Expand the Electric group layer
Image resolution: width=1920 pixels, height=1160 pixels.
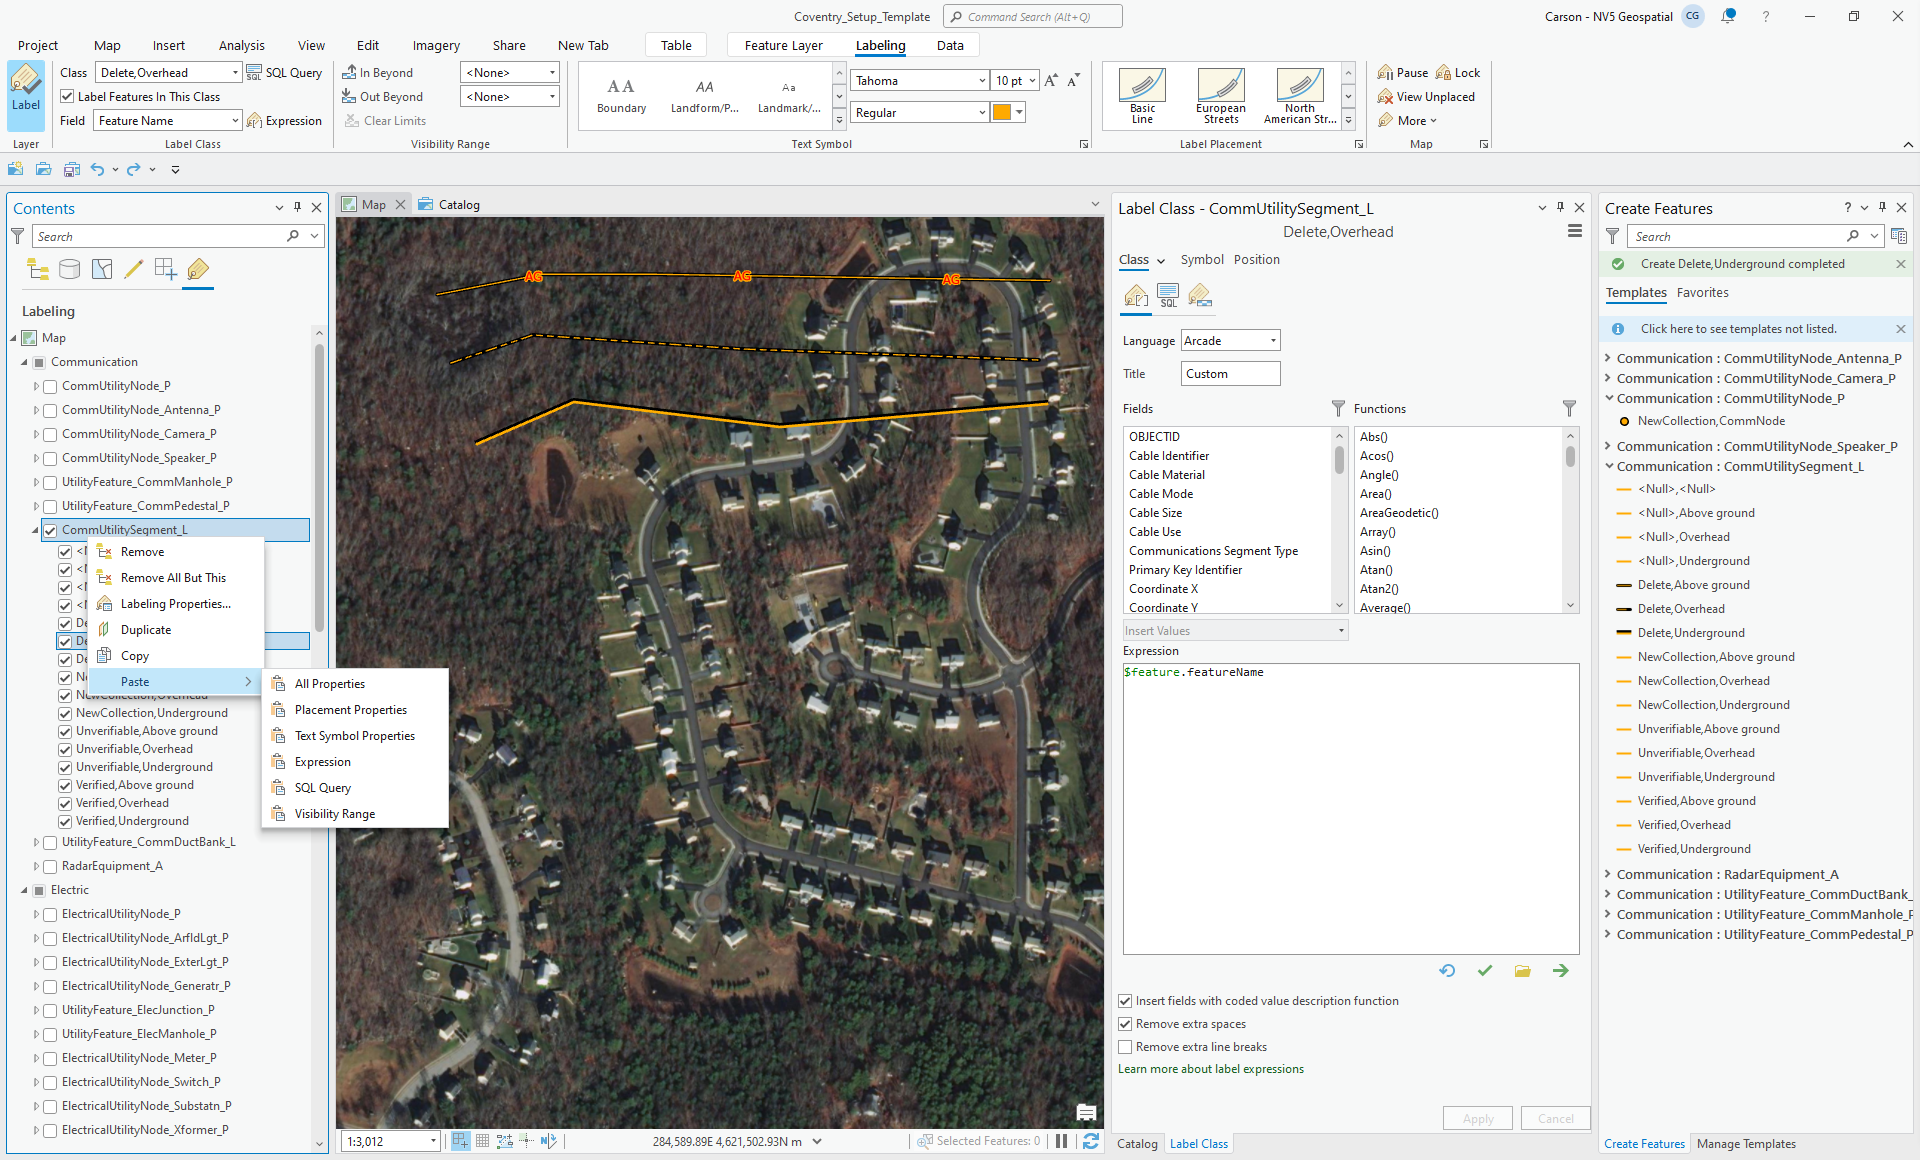24,890
